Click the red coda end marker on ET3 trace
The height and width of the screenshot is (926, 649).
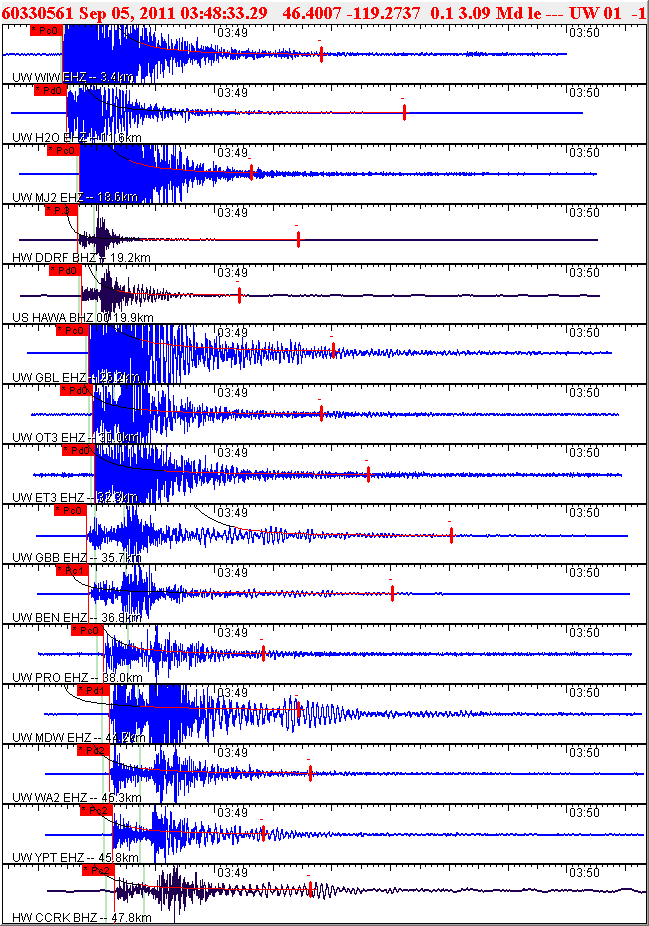[x=368, y=474]
